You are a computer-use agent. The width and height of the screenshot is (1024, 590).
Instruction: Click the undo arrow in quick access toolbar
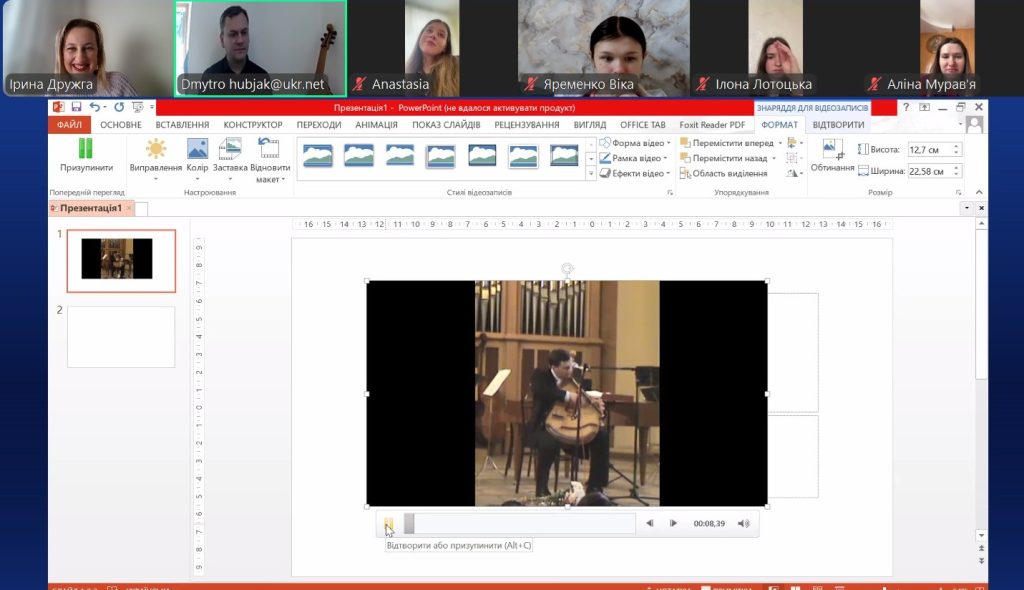94,107
